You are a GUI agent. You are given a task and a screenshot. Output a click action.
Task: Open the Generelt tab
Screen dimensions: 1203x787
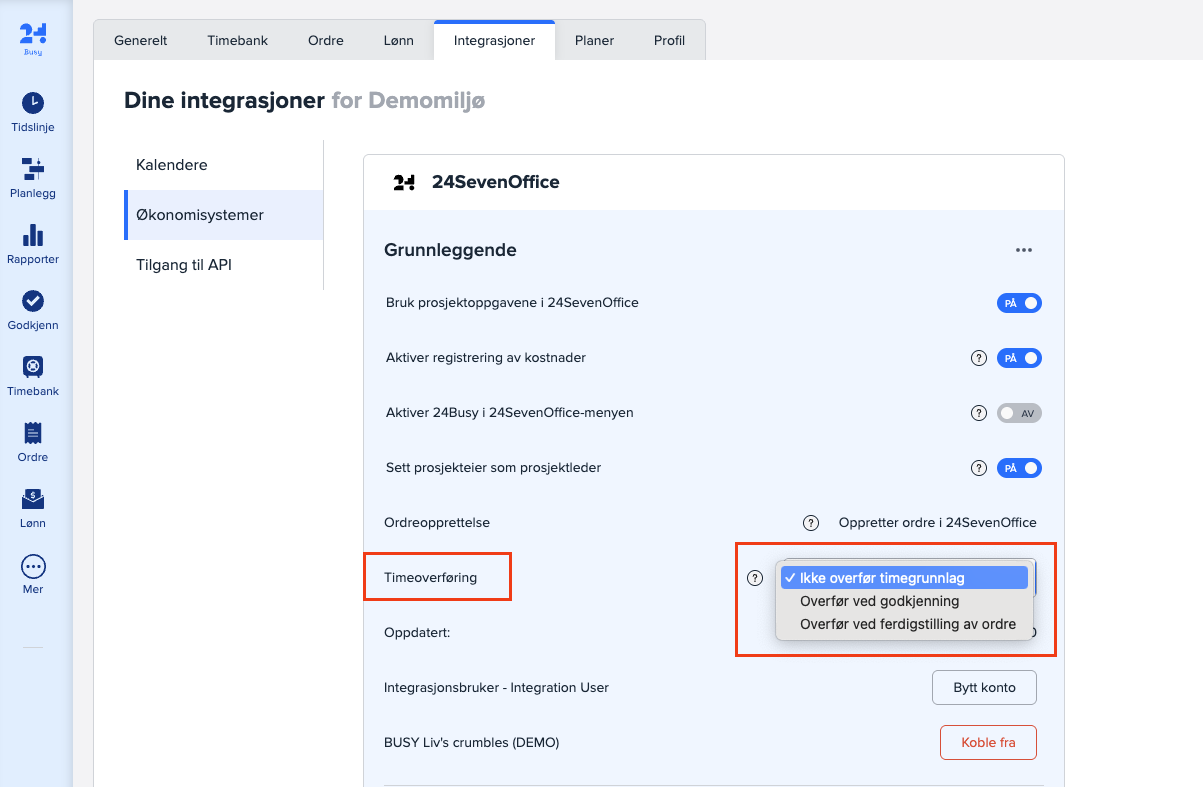(x=141, y=41)
